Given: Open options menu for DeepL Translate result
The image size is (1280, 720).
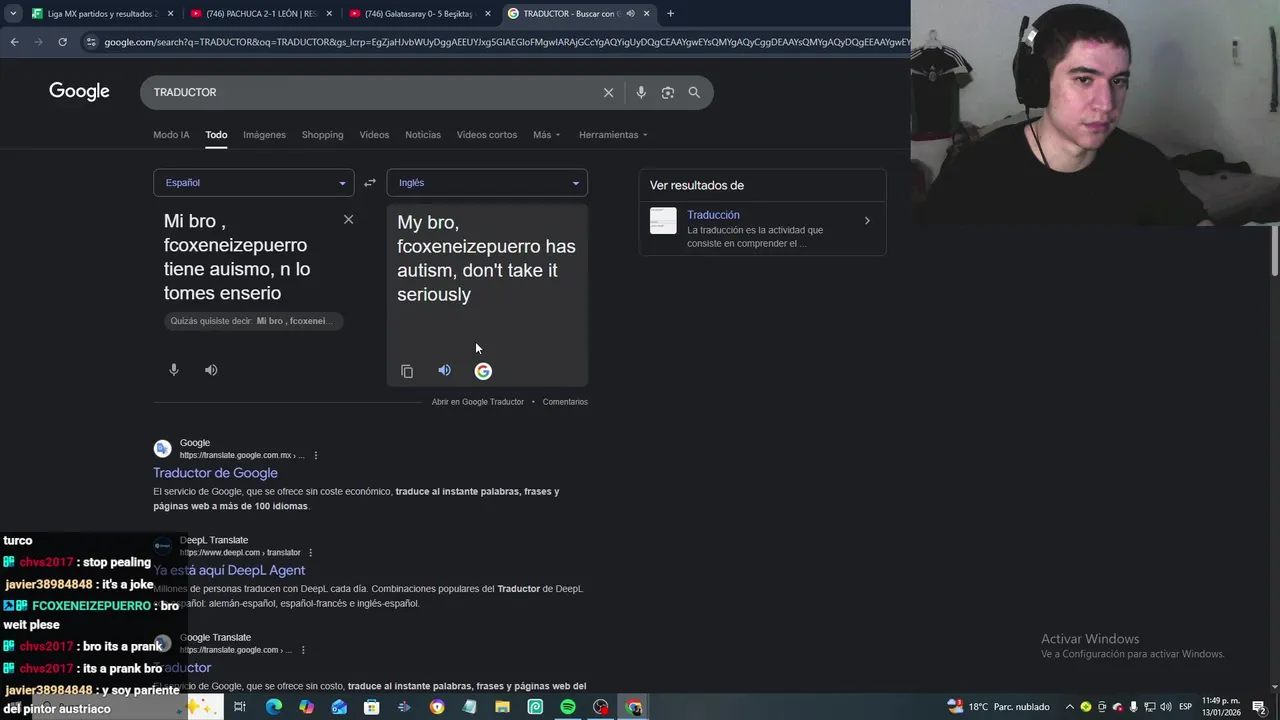Looking at the screenshot, I should coord(311,553).
